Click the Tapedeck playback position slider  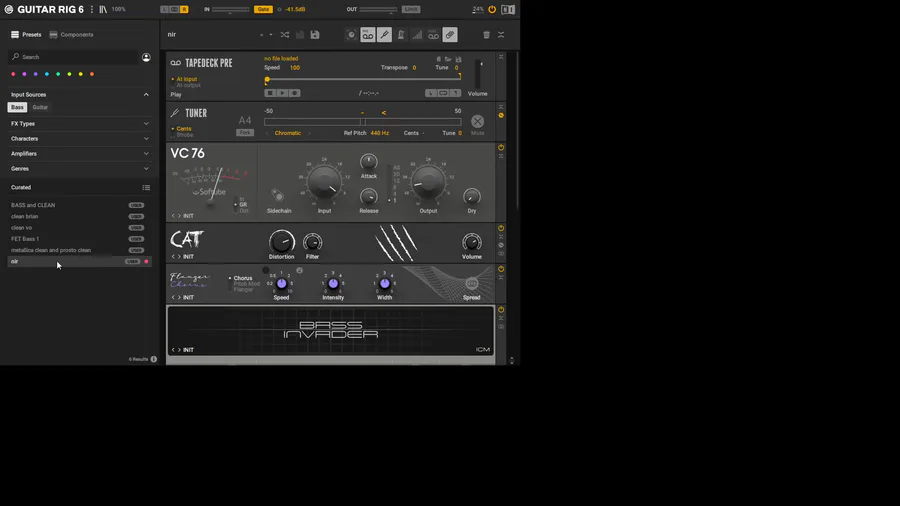[x=363, y=80]
